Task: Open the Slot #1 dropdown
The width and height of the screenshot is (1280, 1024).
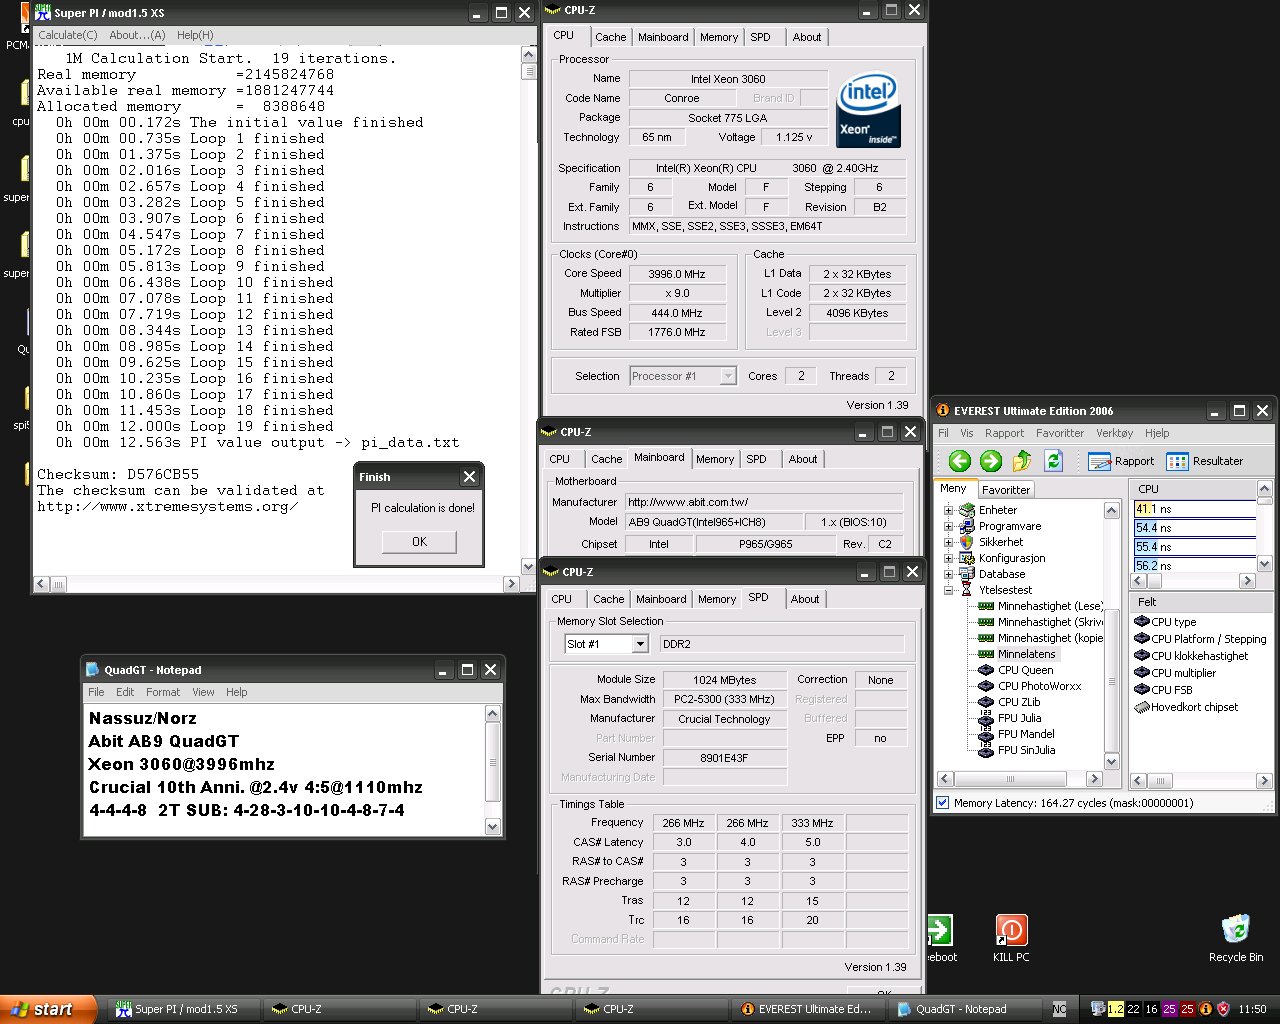Action: (x=640, y=645)
